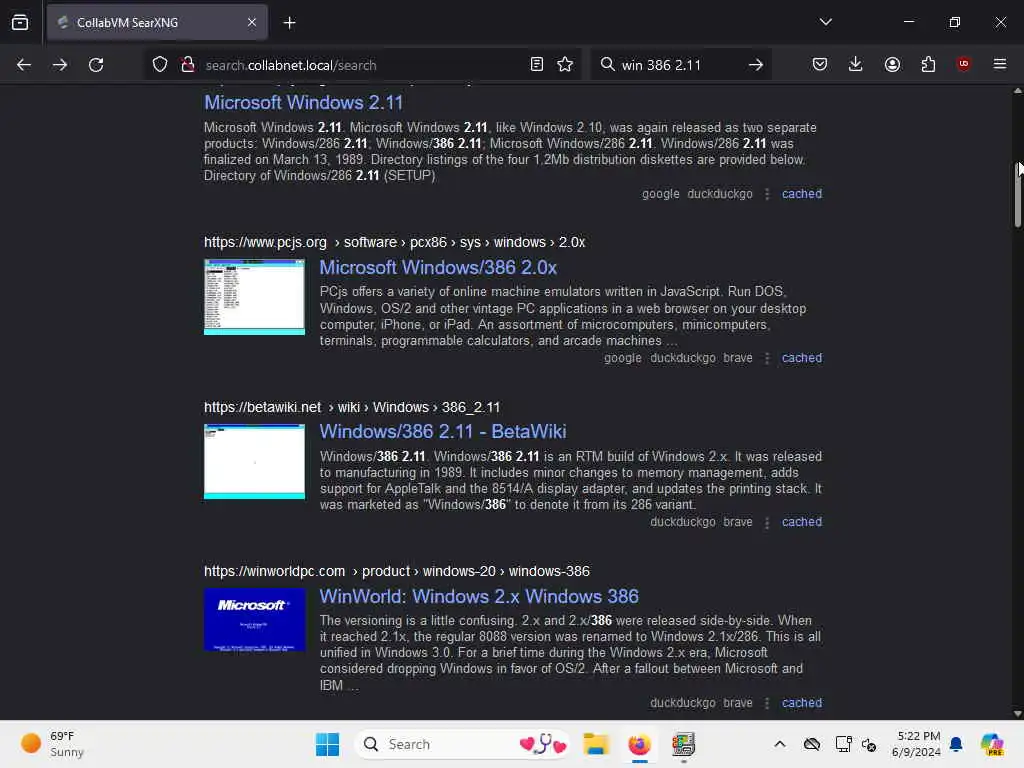Screen dimensions: 1024x768
Task: Open Windows/386 2.11 - BetaWiki result
Action: point(443,432)
